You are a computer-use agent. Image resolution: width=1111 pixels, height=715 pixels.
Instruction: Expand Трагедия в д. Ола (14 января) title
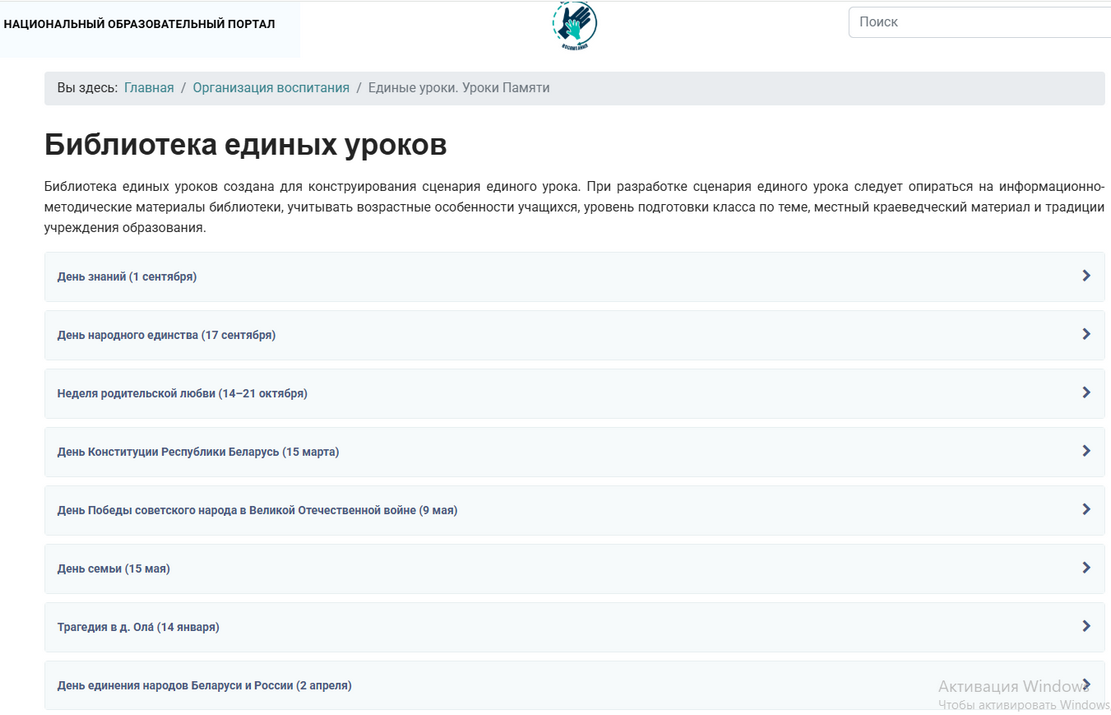138,627
